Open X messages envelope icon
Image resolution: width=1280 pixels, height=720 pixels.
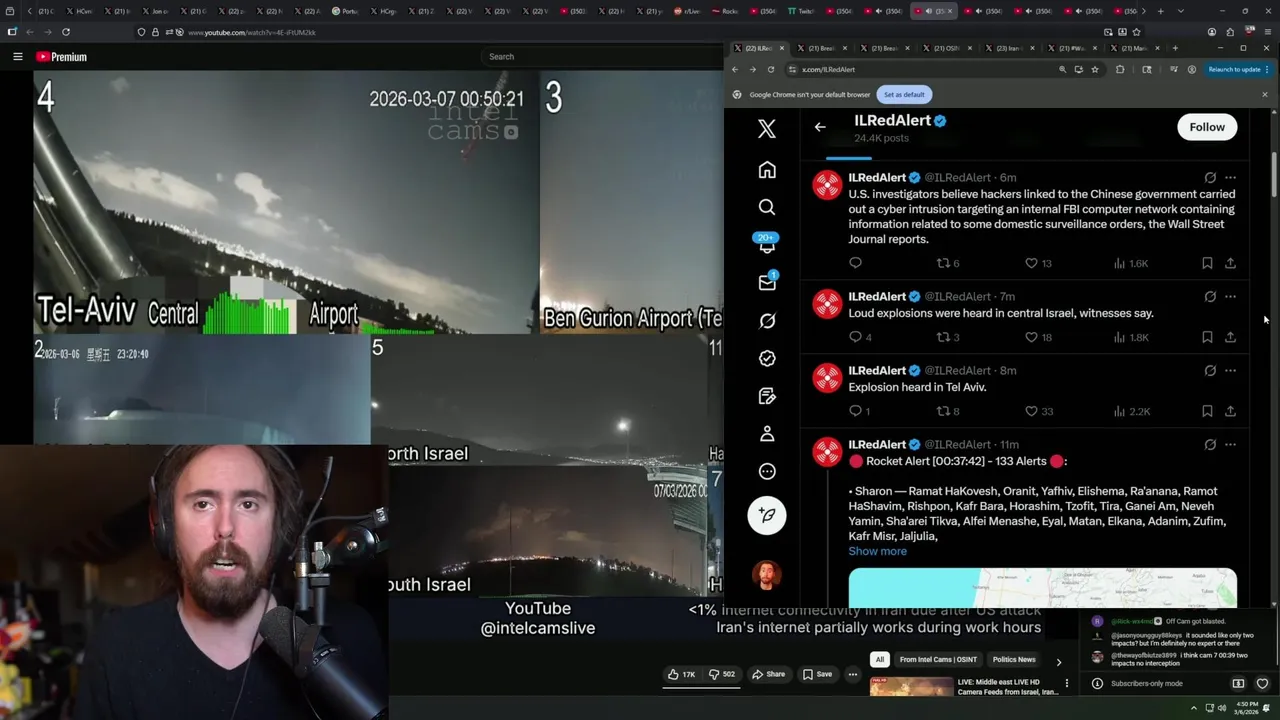[x=767, y=283]
